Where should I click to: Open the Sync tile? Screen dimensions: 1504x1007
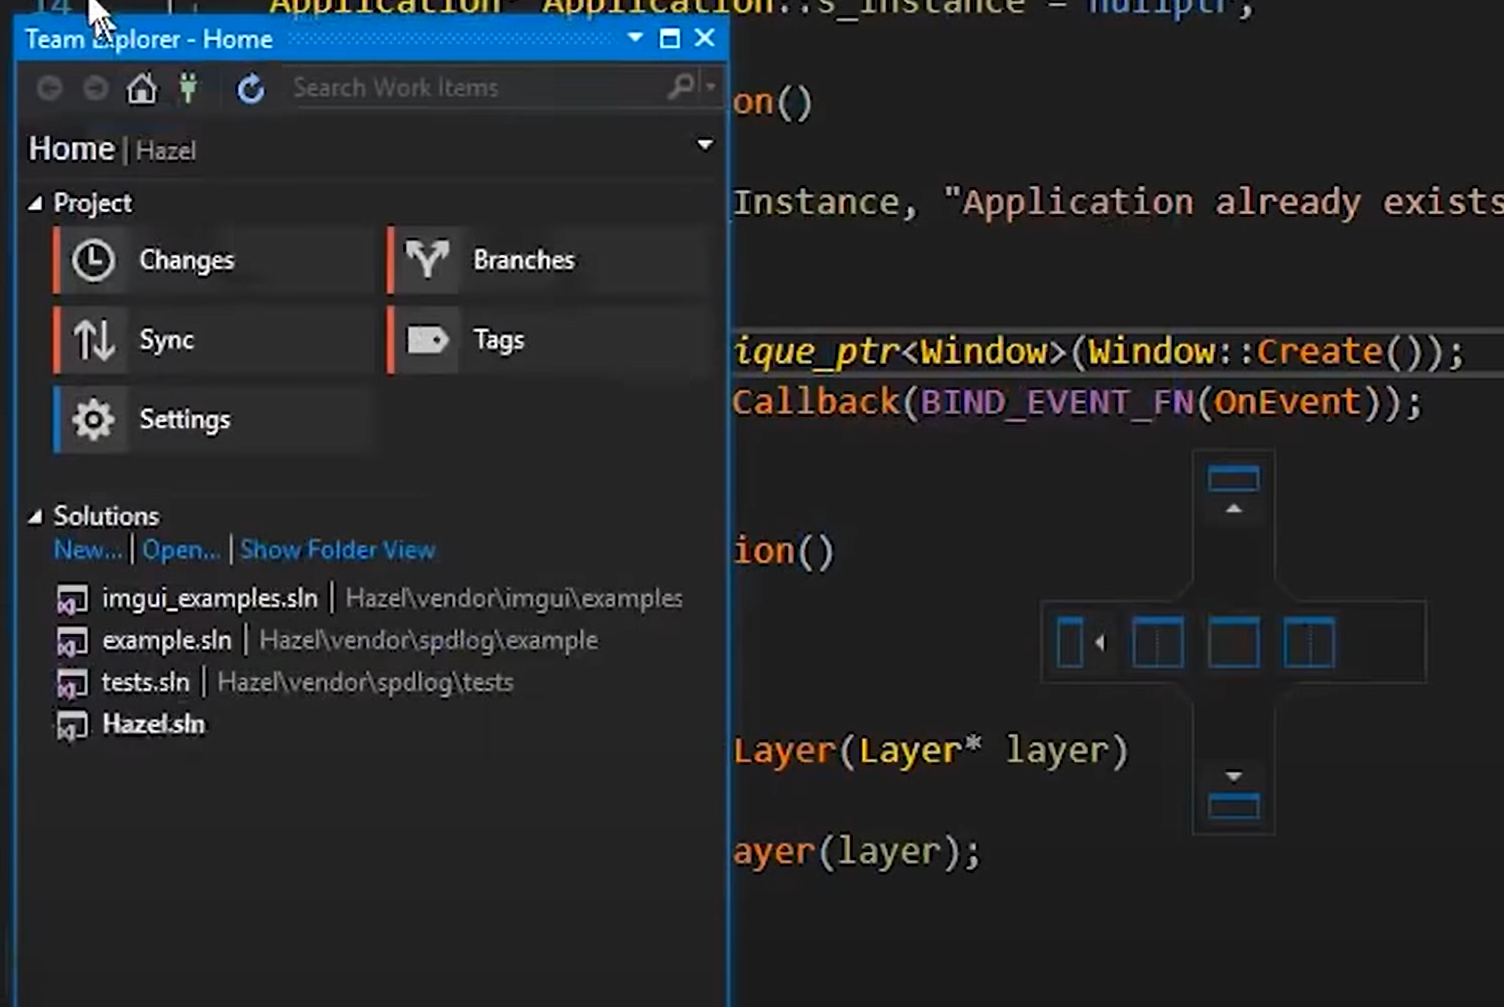pyautogui.click(x=213, y=340)
